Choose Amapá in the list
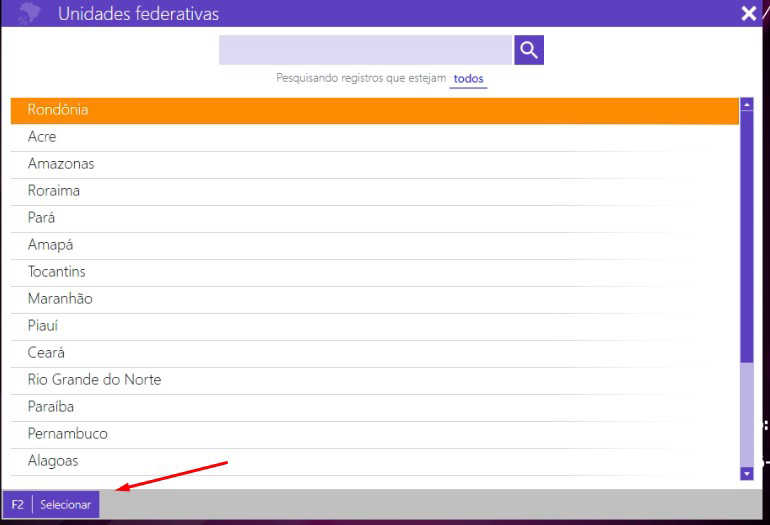770x525 pixels. (x=375, y=245)
